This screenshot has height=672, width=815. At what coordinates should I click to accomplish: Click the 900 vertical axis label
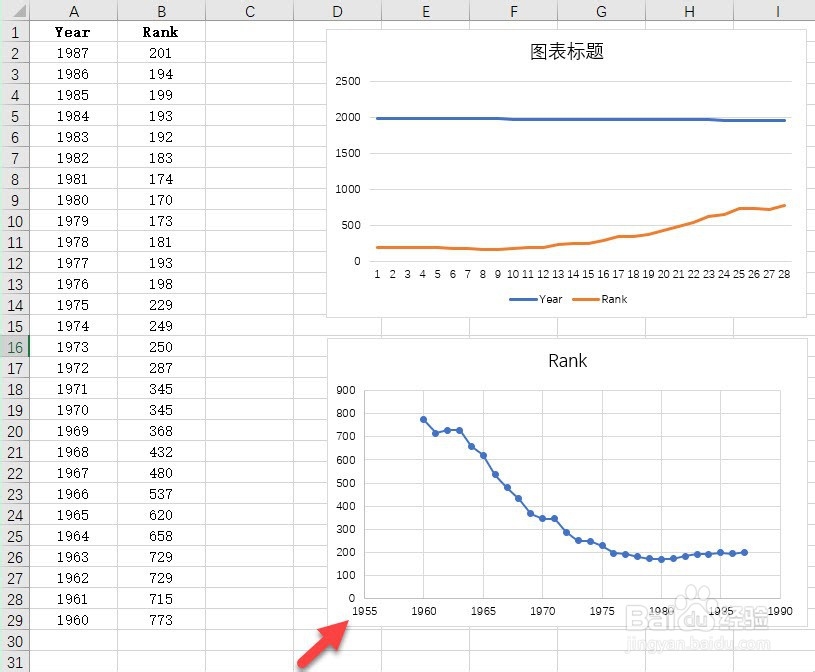(346, 390)
